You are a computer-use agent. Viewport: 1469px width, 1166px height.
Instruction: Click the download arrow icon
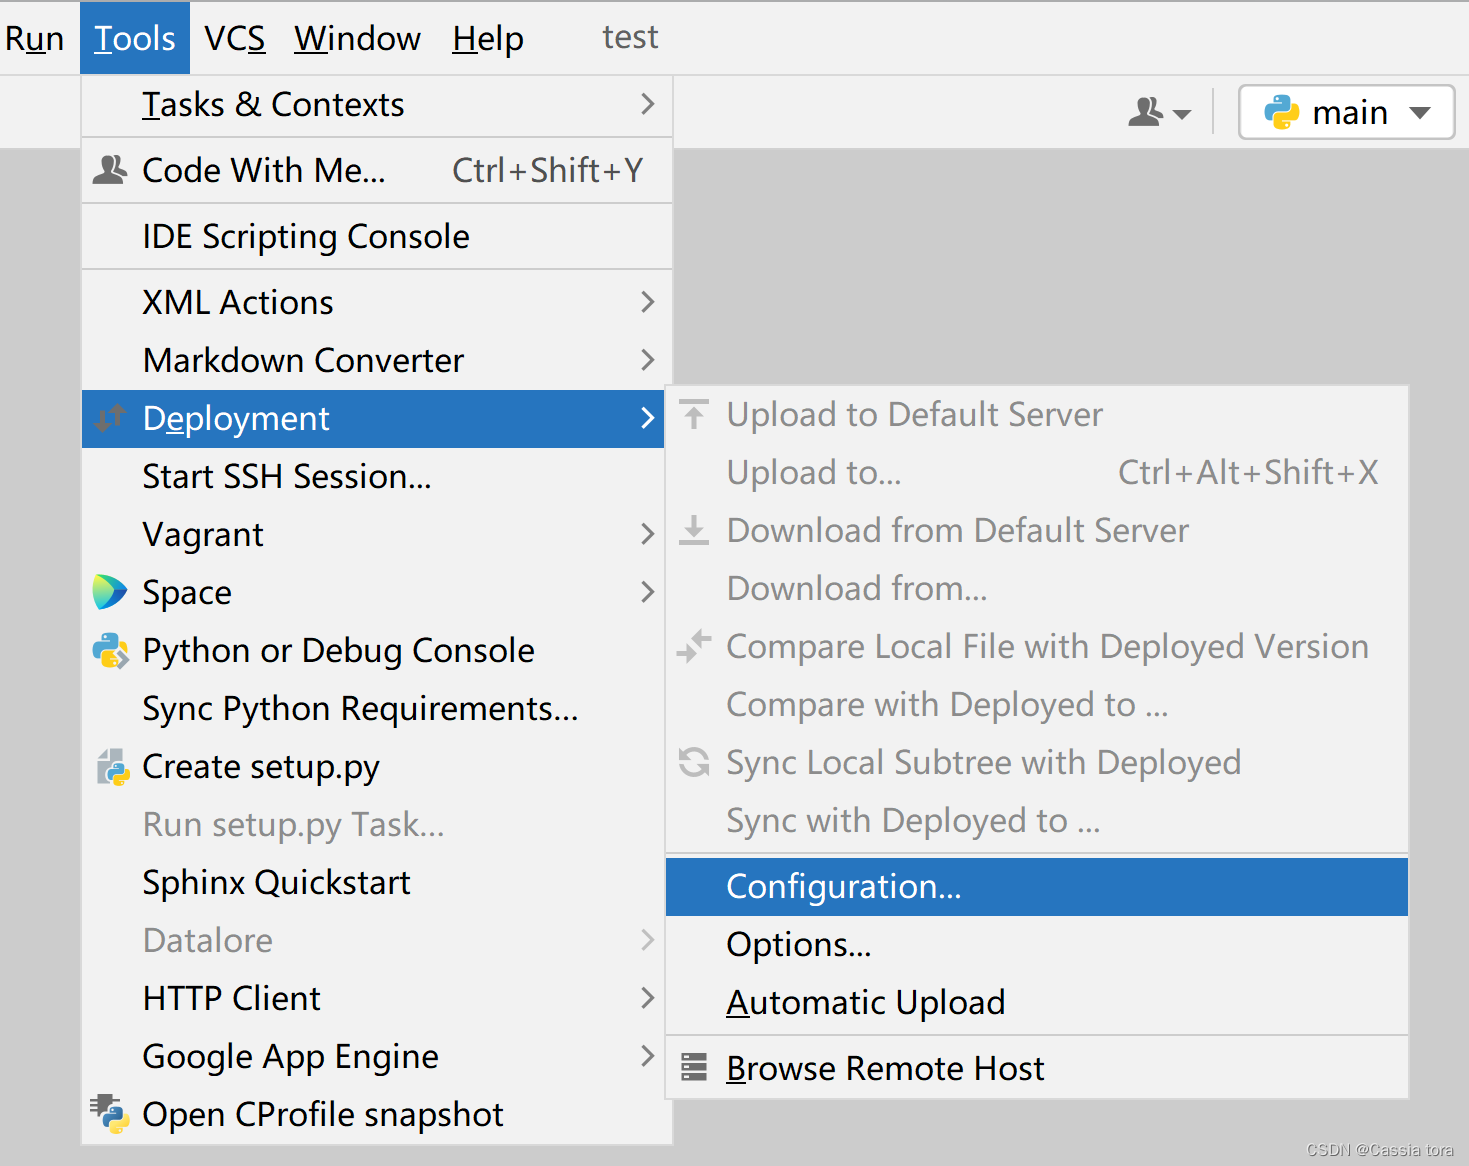(x=694, y=530)
